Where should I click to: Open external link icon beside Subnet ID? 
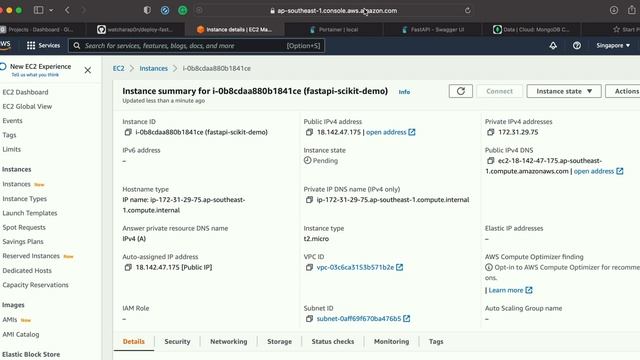click(407, 319)
